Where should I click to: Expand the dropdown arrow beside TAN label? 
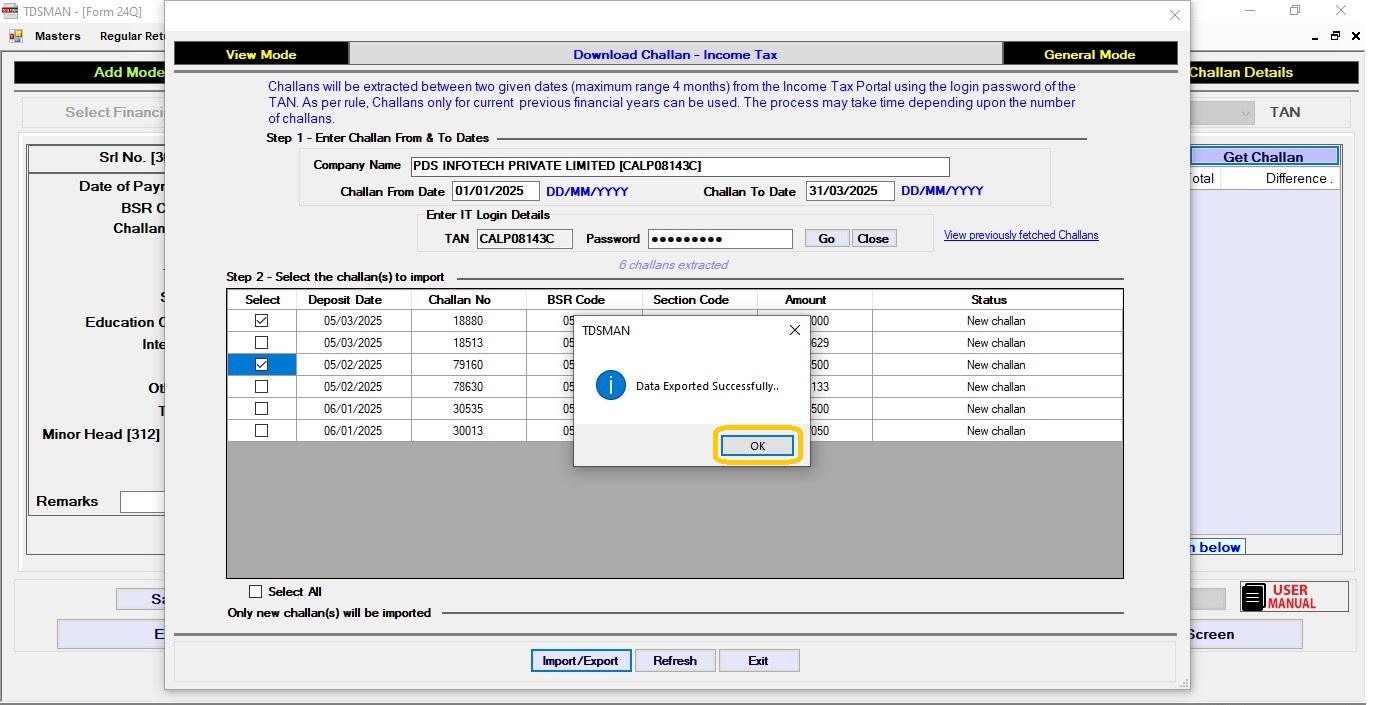coord(1246,113)
